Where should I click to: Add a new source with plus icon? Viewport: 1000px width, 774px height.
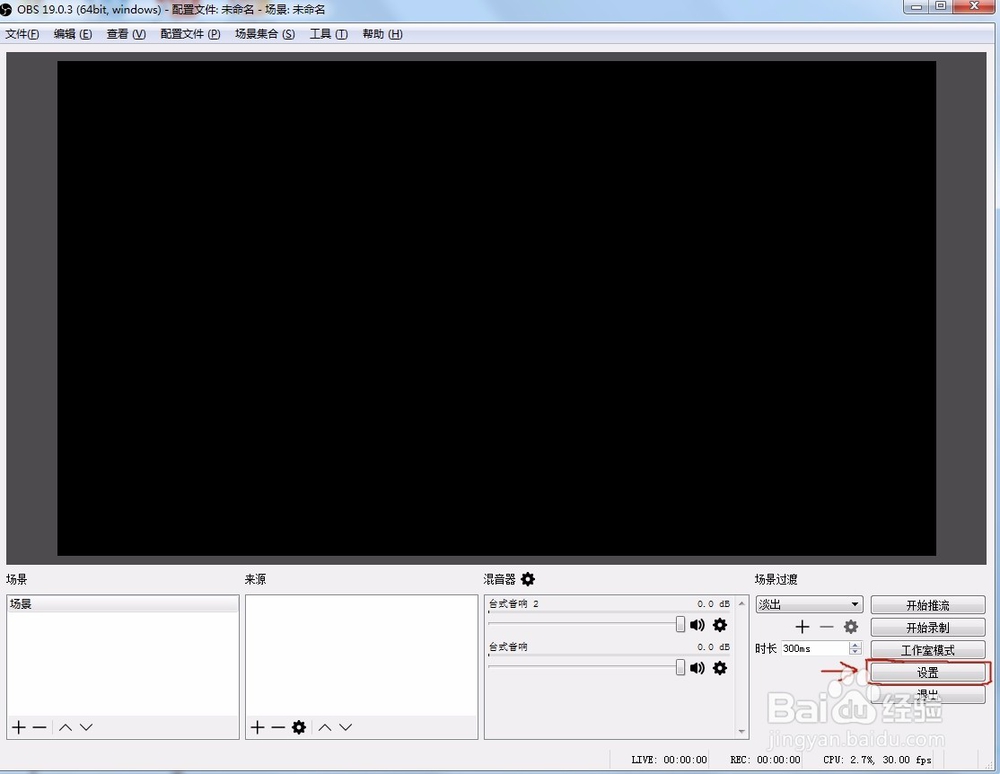pos(257,727)
